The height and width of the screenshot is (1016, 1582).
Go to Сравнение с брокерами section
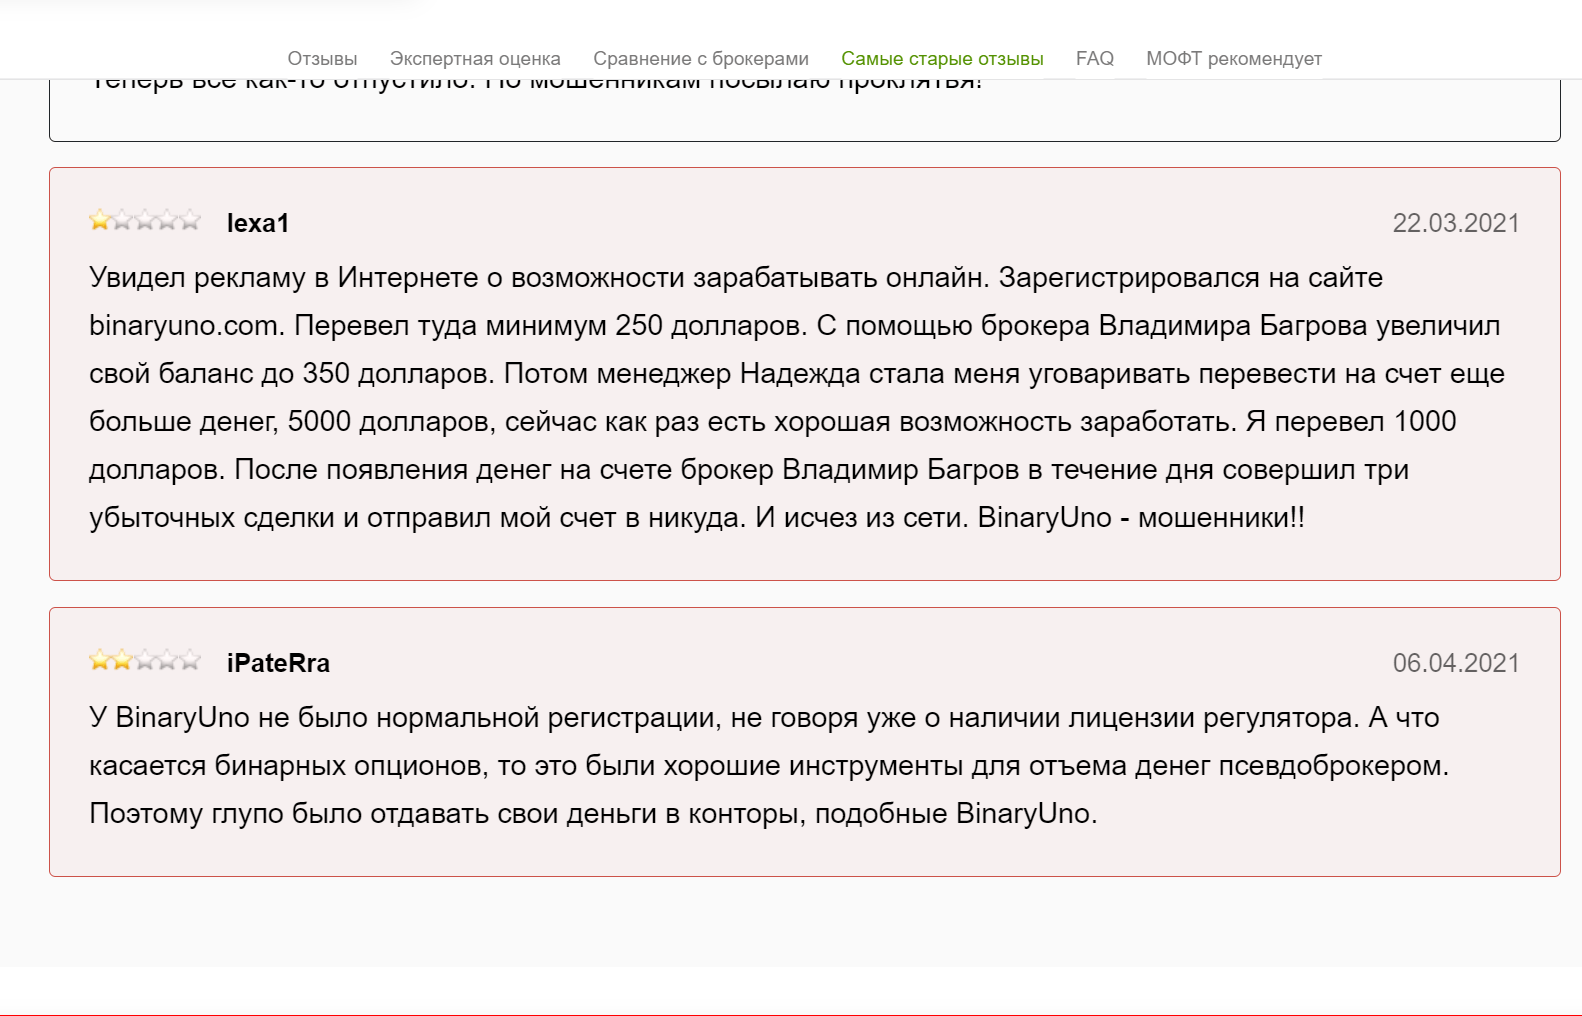tap(701, 59)
